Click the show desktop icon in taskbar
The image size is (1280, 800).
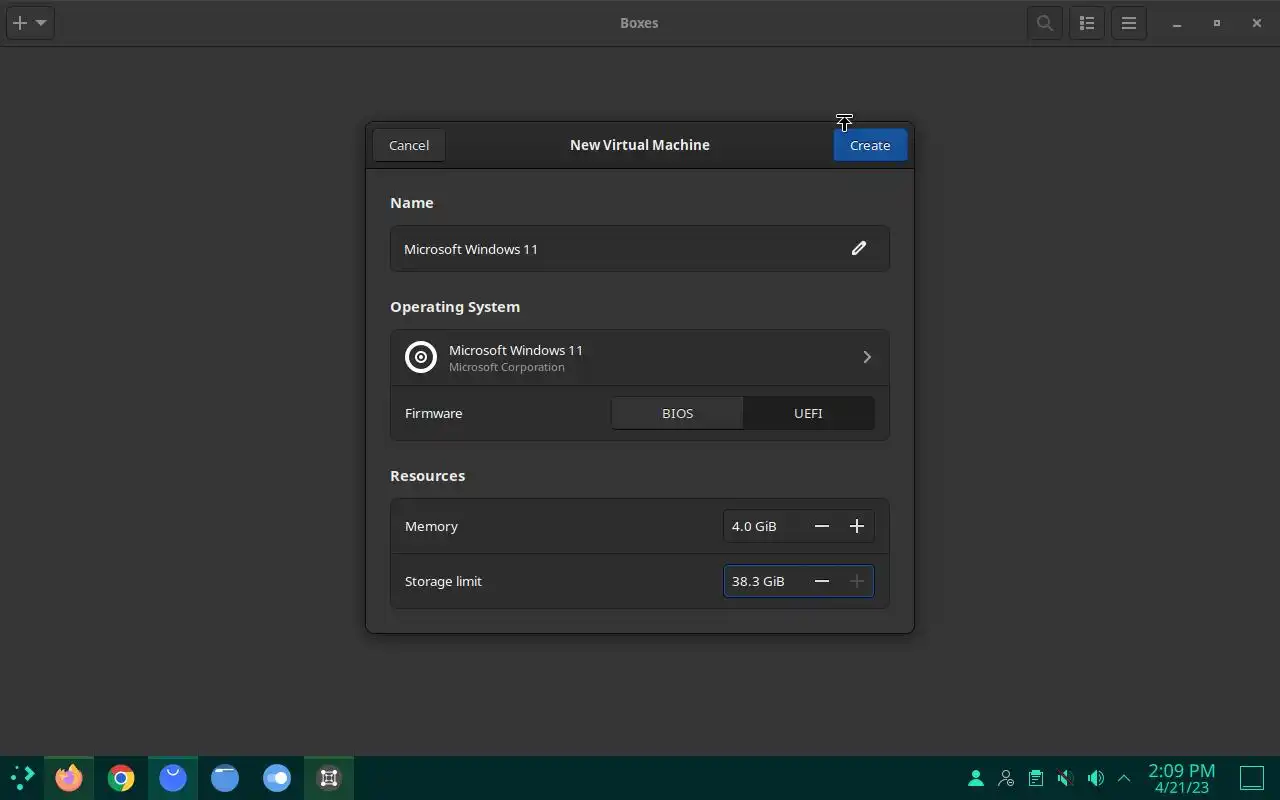click(x=1252, y=777)
